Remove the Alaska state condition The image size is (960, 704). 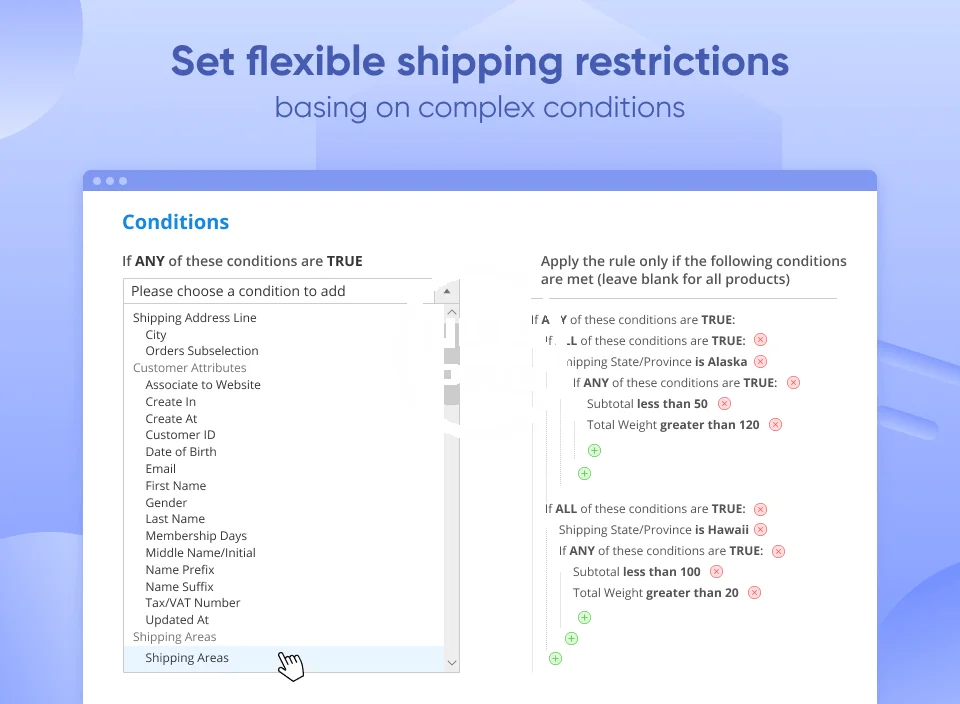tap(760, 362)
